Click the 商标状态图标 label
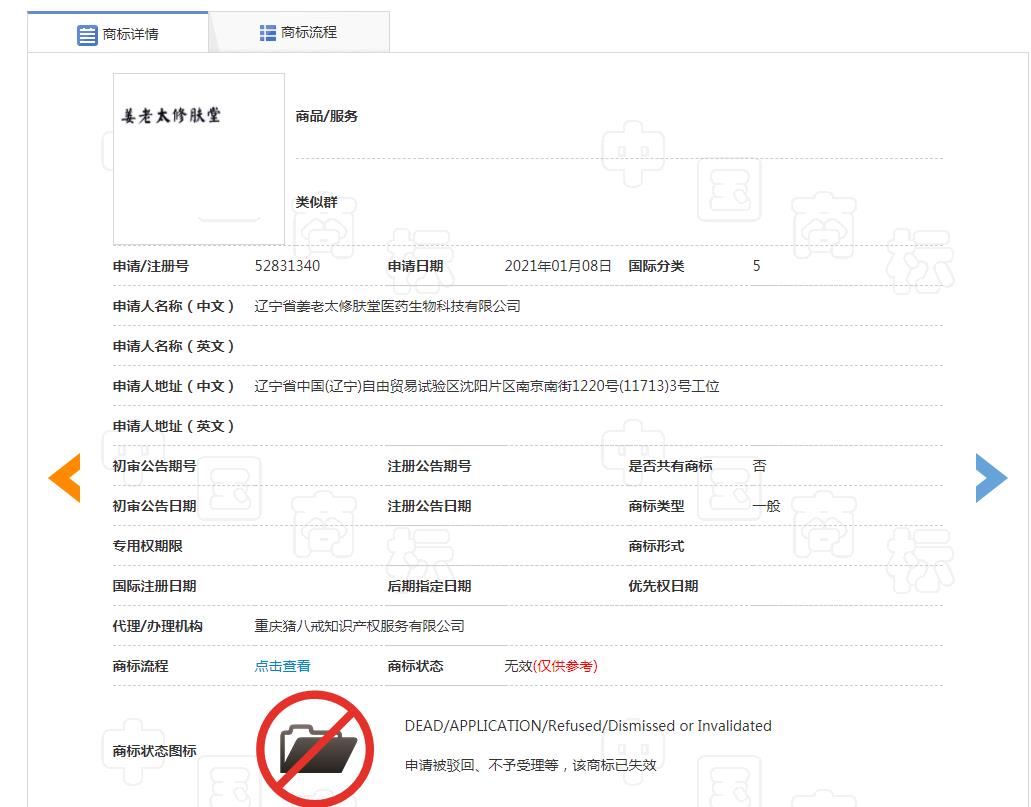Image resolution: width=1031 pixels, height=807 pixels. point(155,750)
